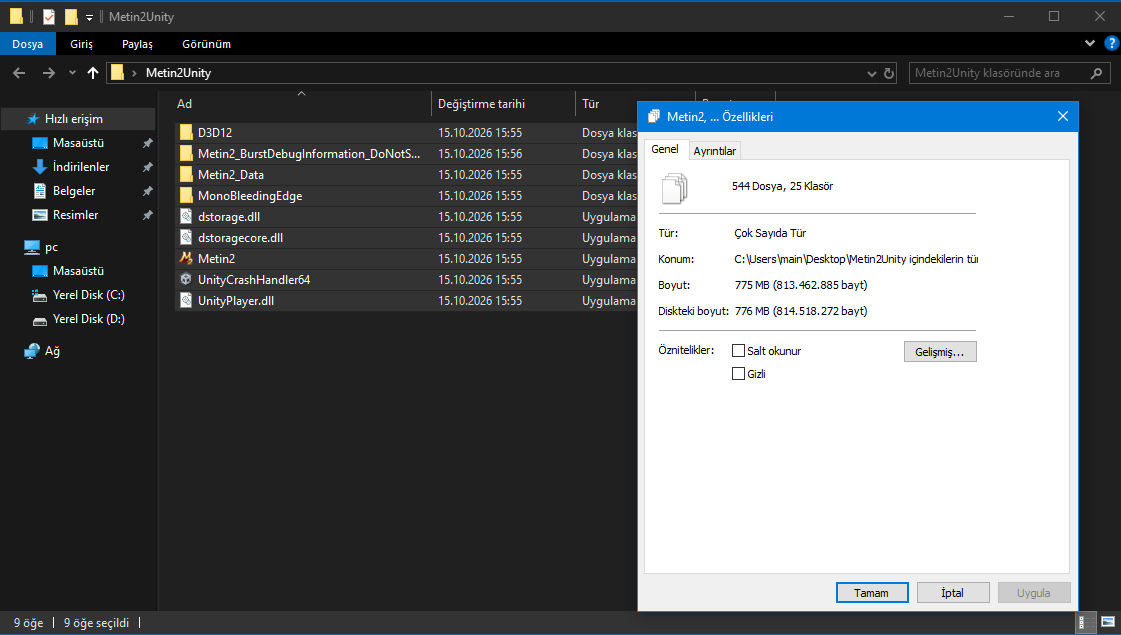Select the UnityCrashHandler64 file icon
Viewport: 1121px width, 635px height.
pyautogui.click(x=186, y=280)
